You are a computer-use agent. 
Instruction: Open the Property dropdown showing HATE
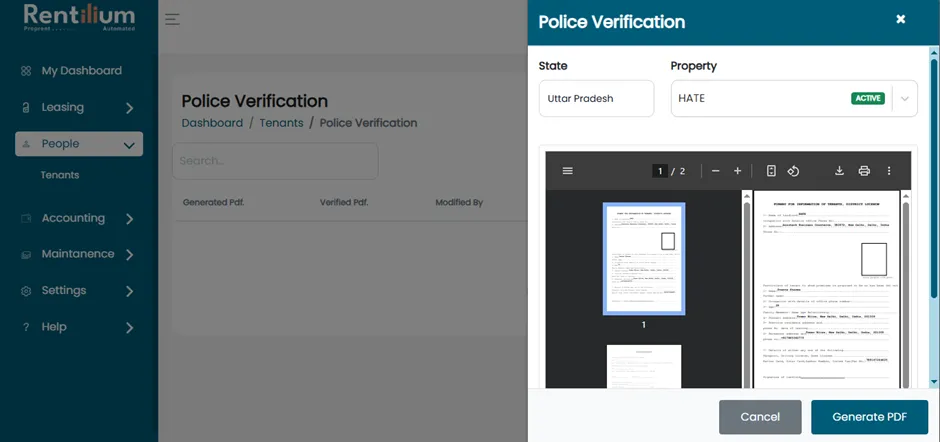click(x=794, y=98)
